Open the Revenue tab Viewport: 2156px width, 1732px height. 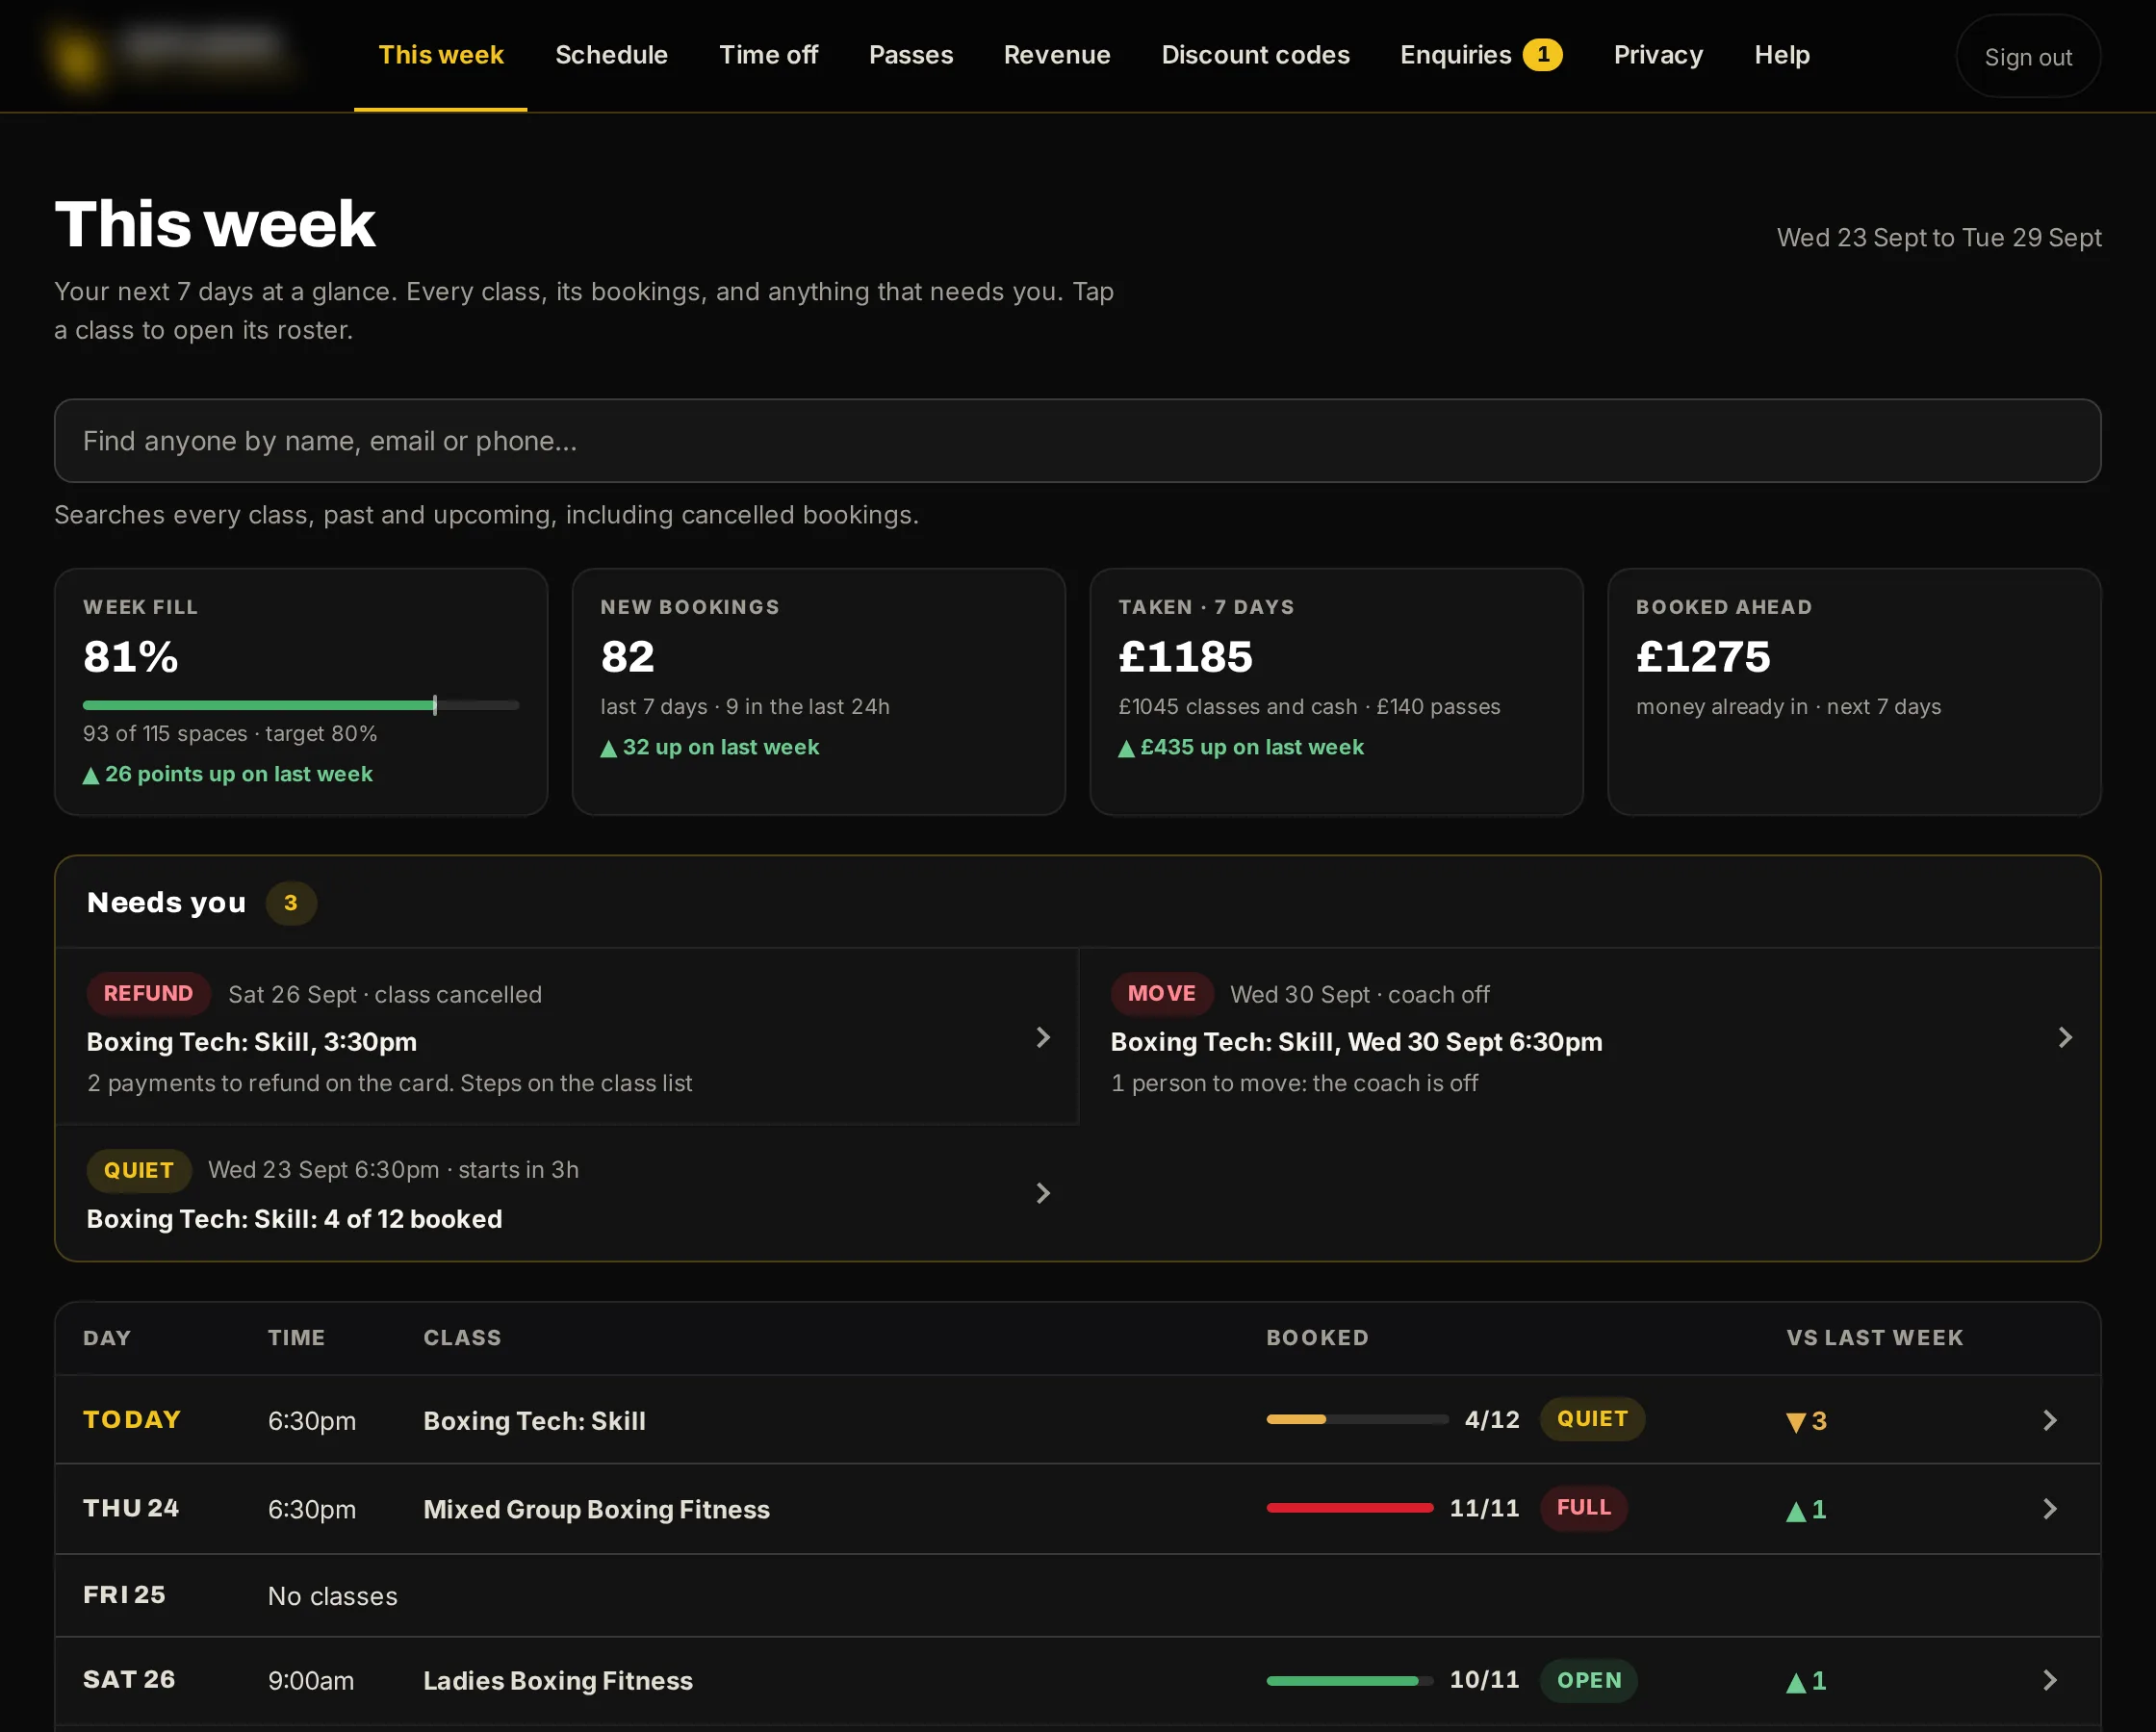(x=1056, y=55)
